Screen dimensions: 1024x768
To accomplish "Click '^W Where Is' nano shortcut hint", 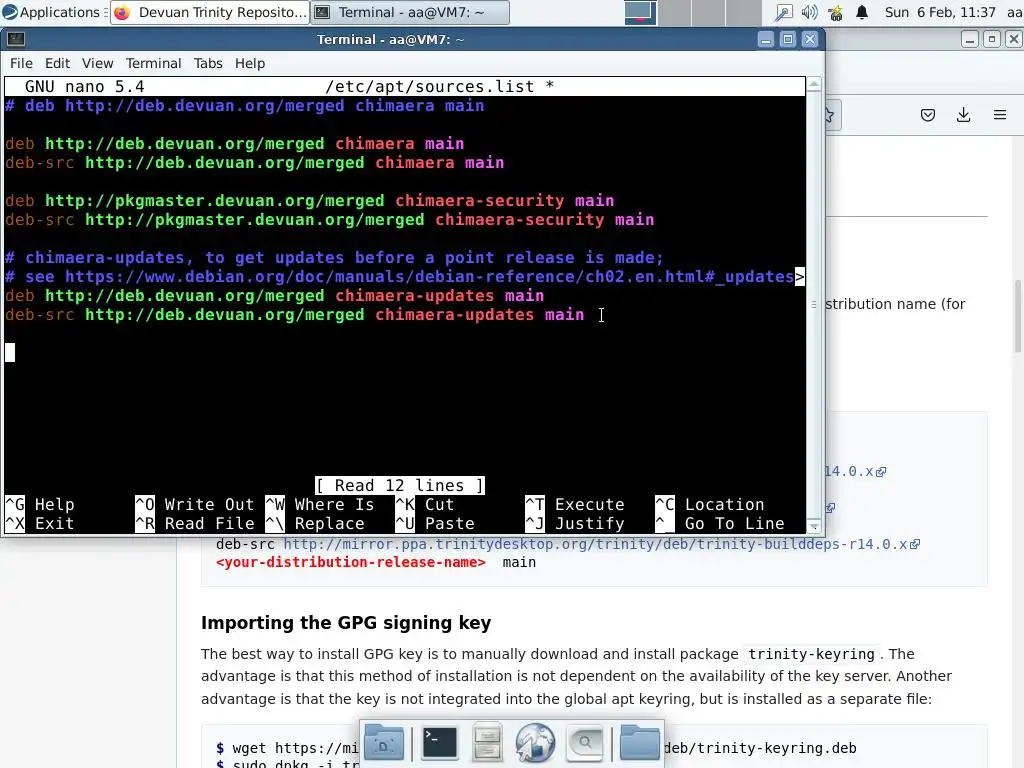I will (x=320, y=505).
